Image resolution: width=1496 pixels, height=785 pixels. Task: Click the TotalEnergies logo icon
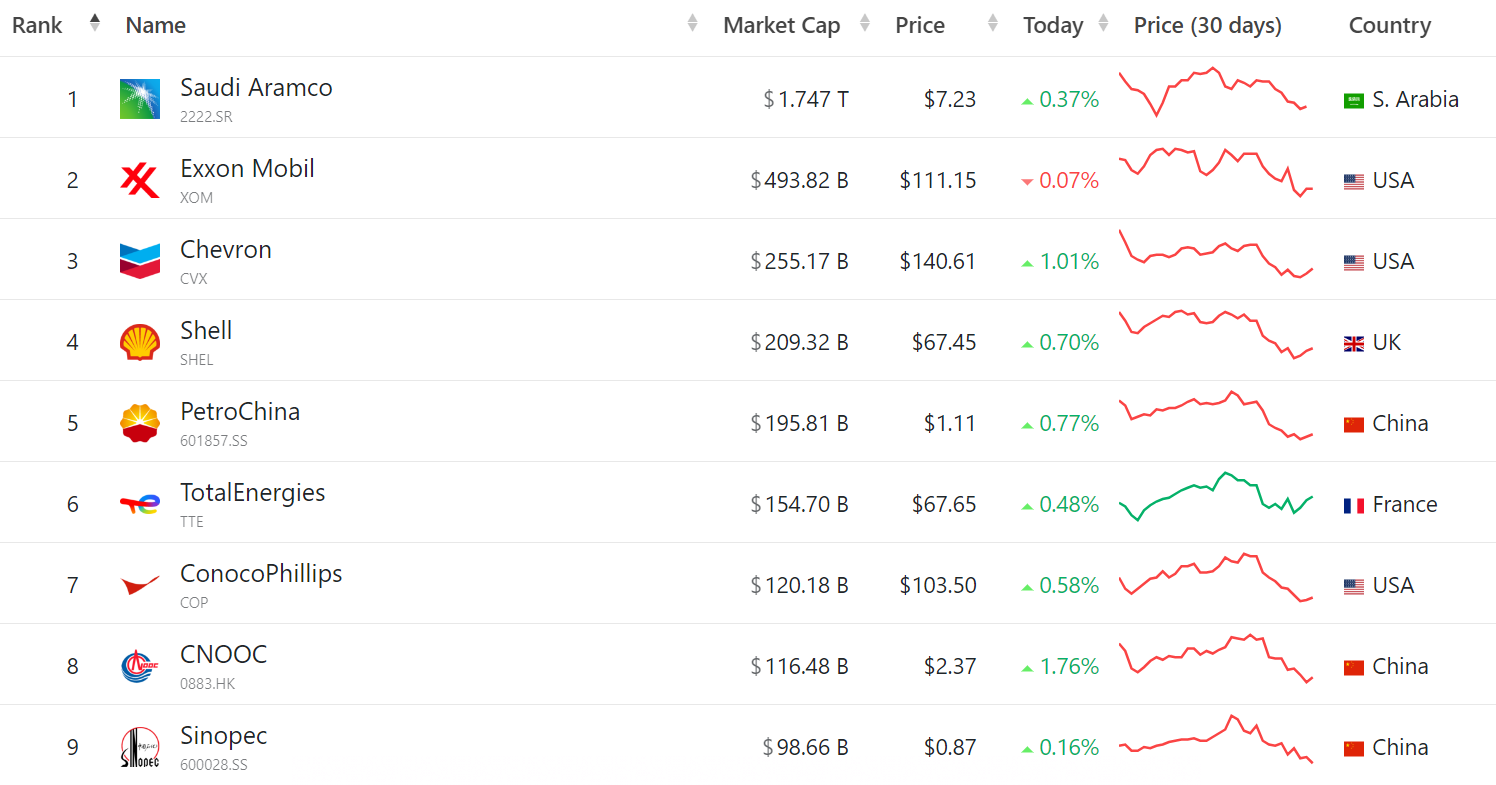click(x=139, y=504)
